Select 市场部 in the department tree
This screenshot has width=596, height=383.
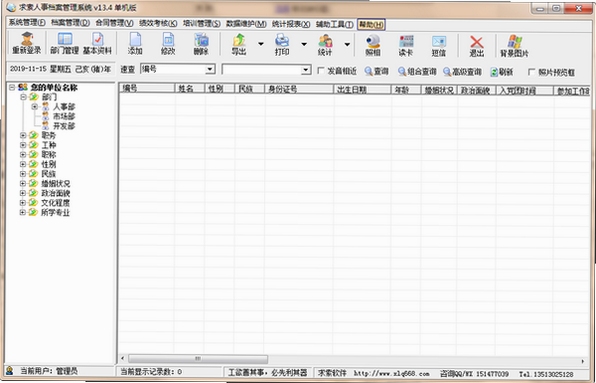click(x=63, y=116)
